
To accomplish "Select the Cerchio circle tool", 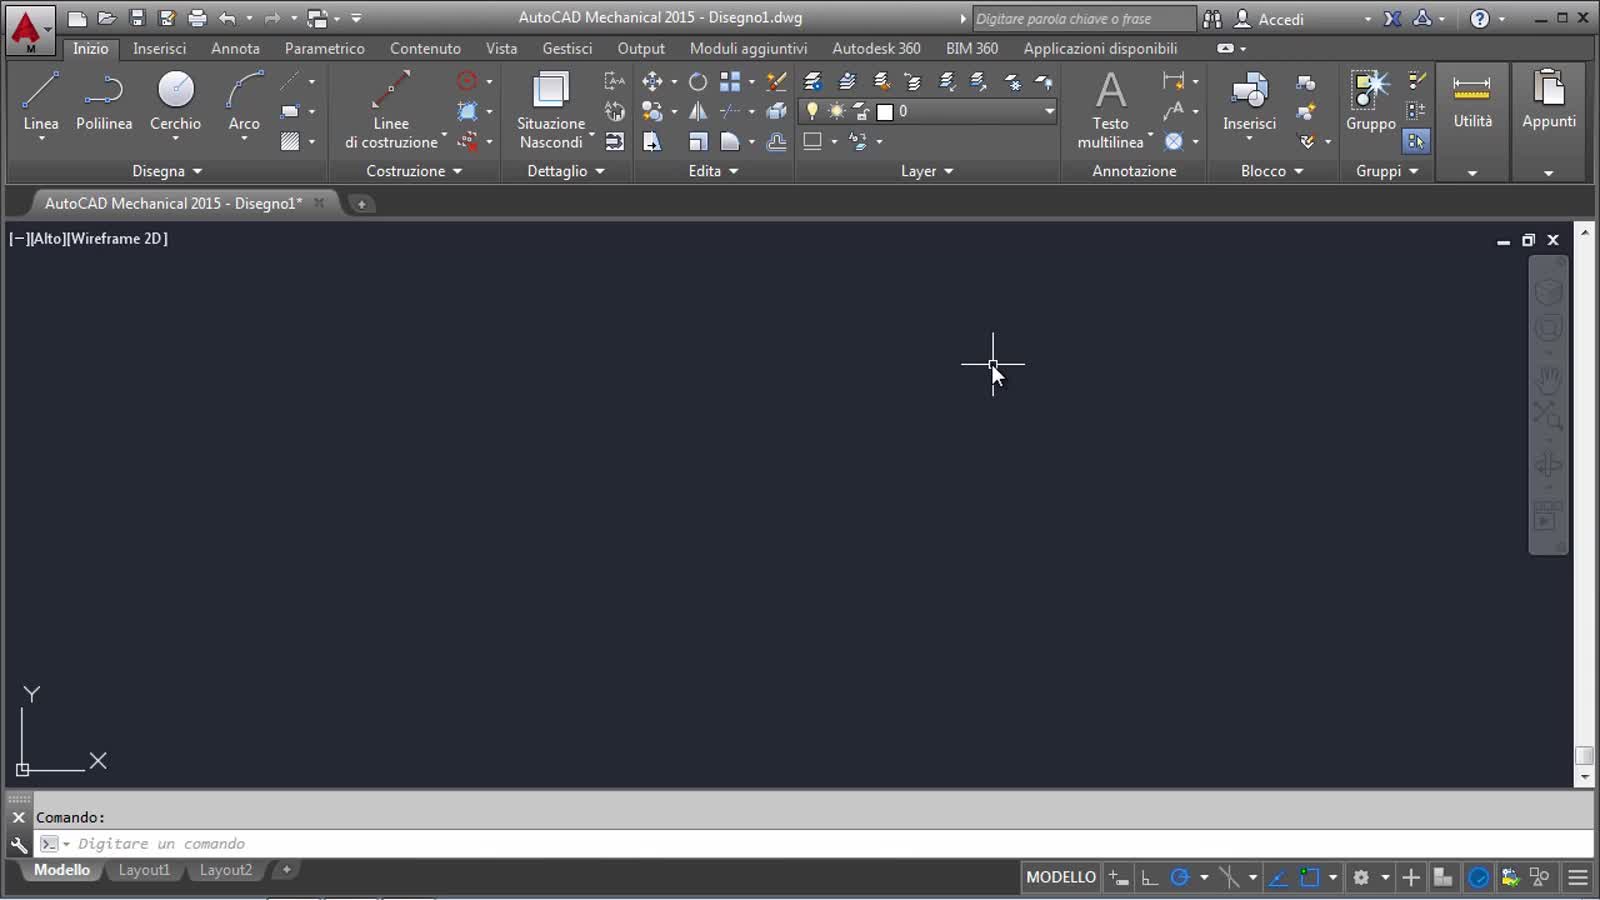I will pyautogui.click(x=175, y=101).
